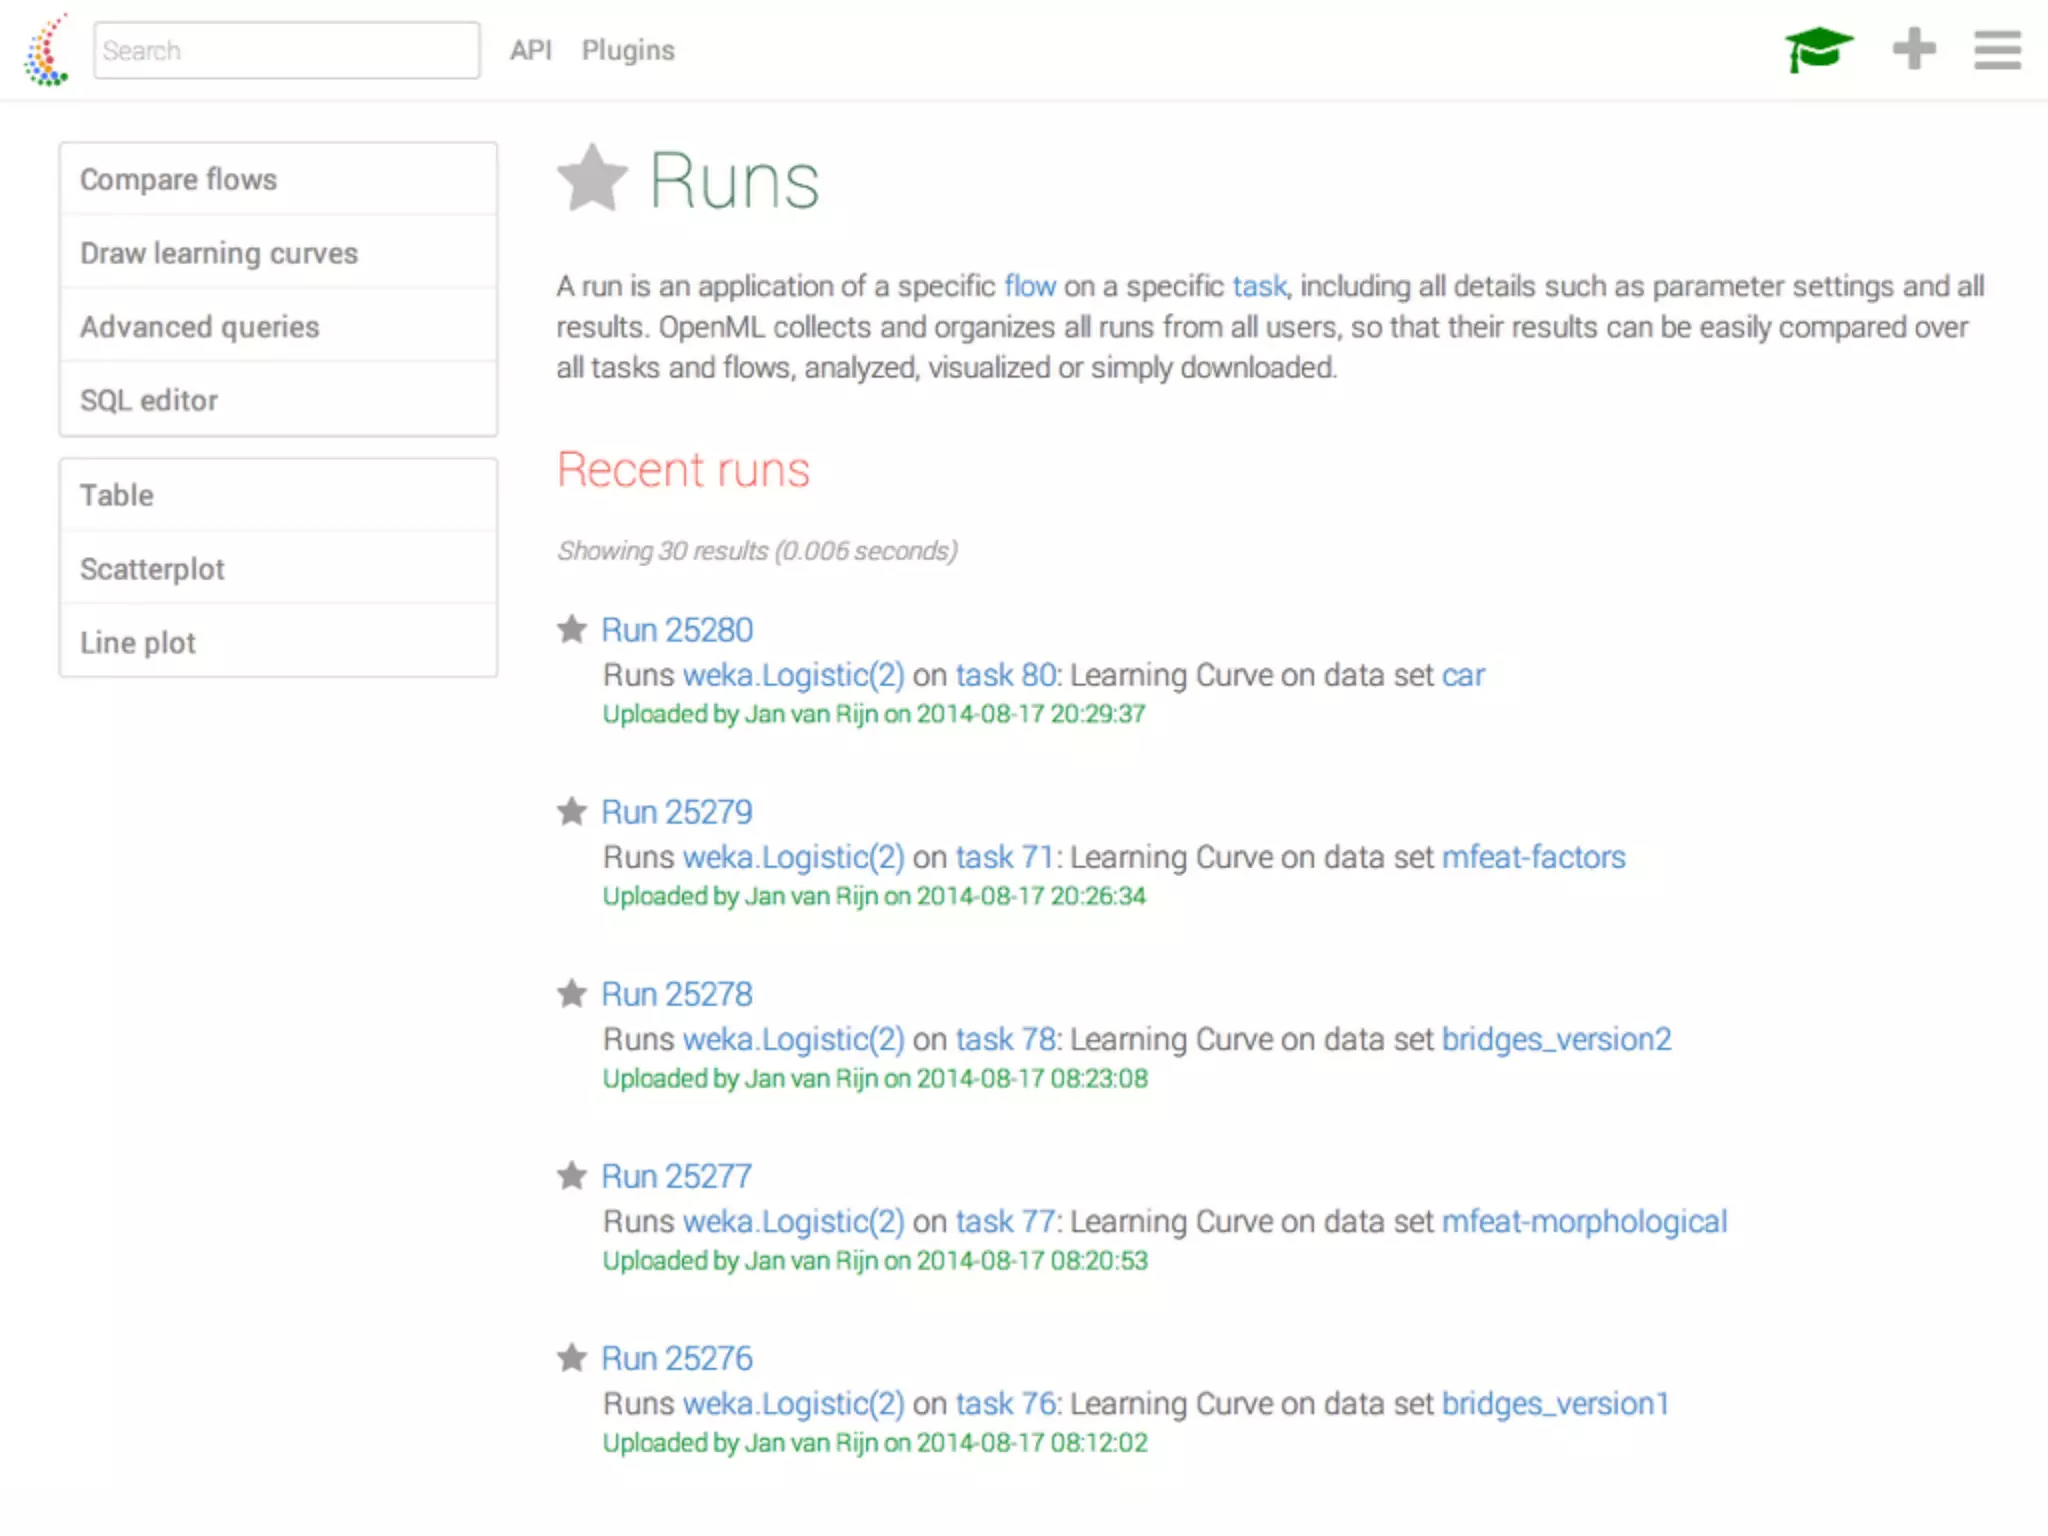This screenshot has width=2048, height=1536.
Task: Open the Plugins menu item
Action: pos(628,50)
